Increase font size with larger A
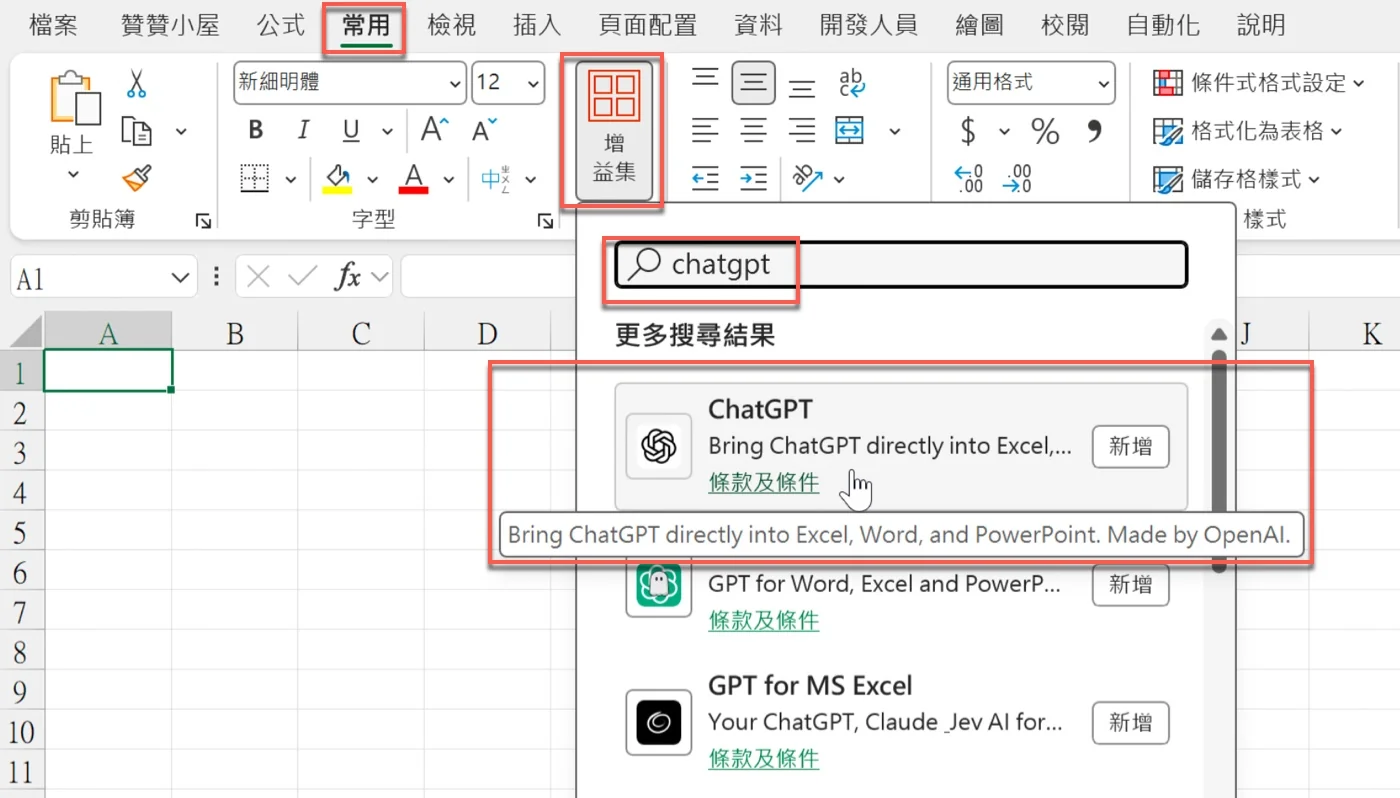This screenshot has height=798, width=1400. [x=435, y=130]
